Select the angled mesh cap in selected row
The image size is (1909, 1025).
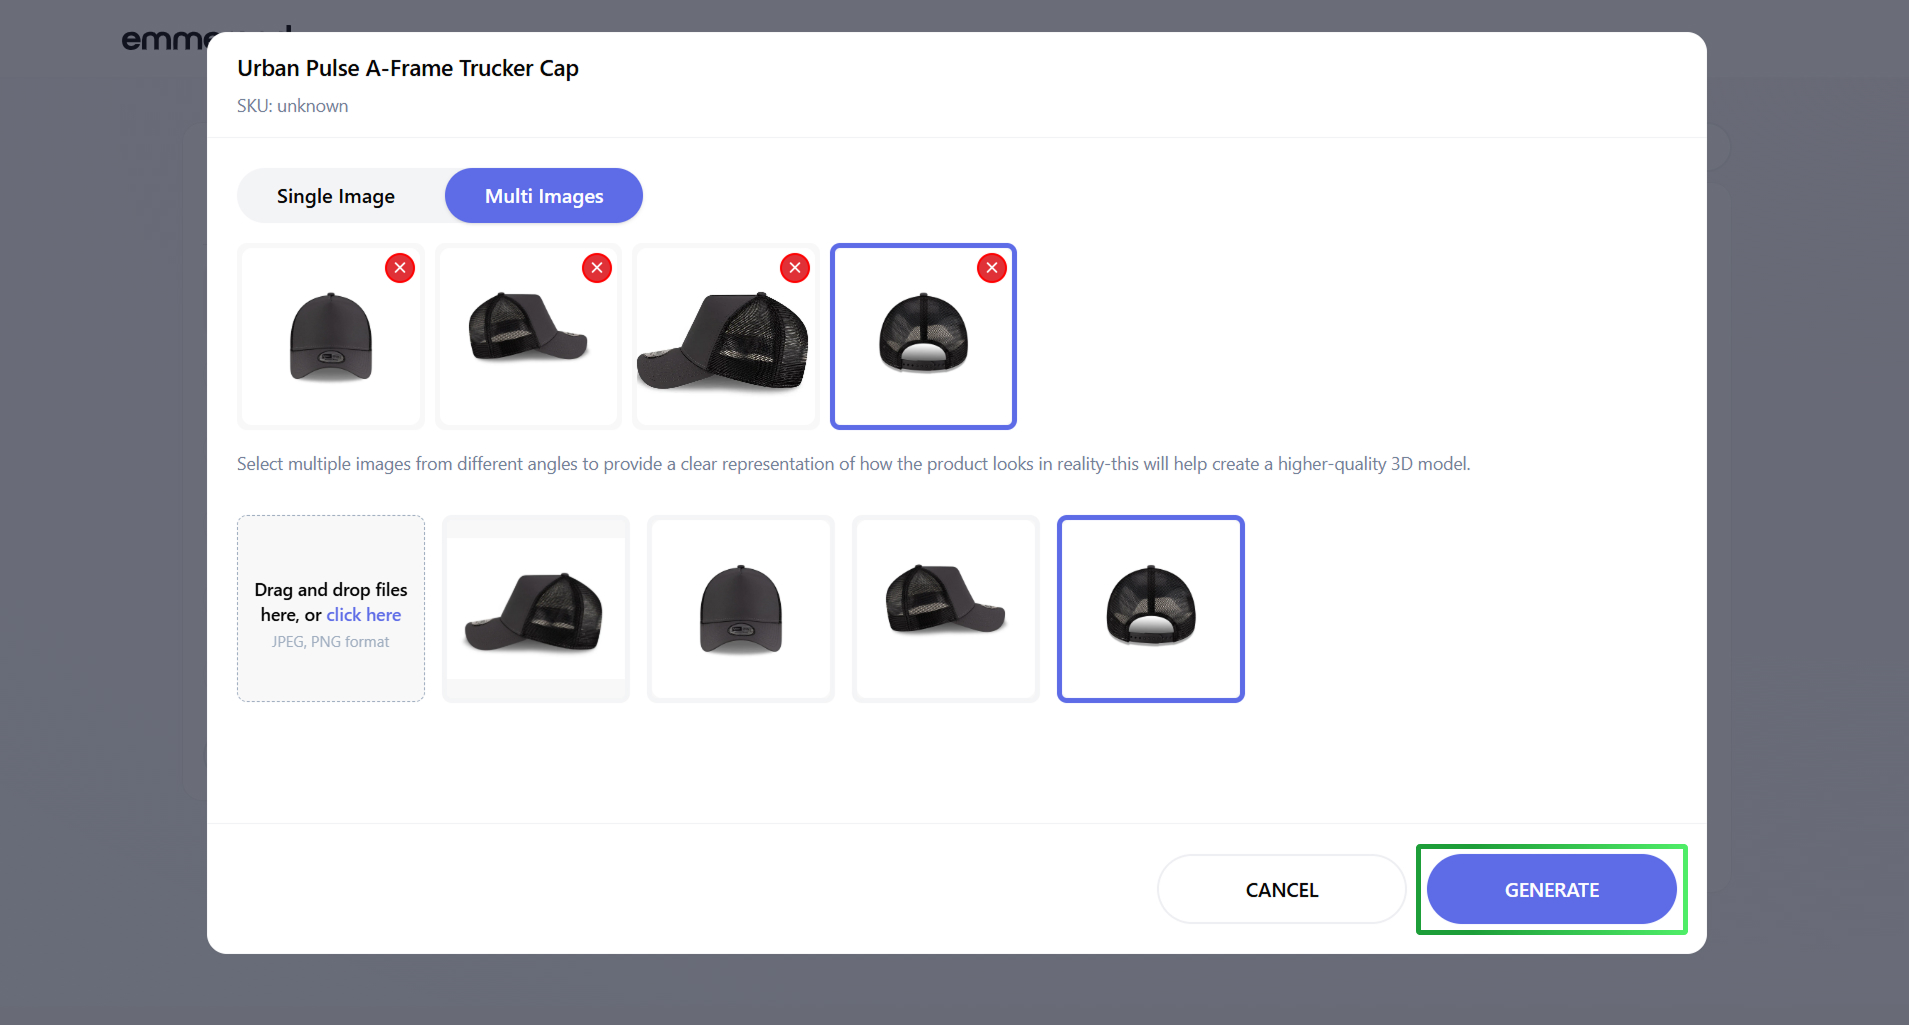pos(529,337)
